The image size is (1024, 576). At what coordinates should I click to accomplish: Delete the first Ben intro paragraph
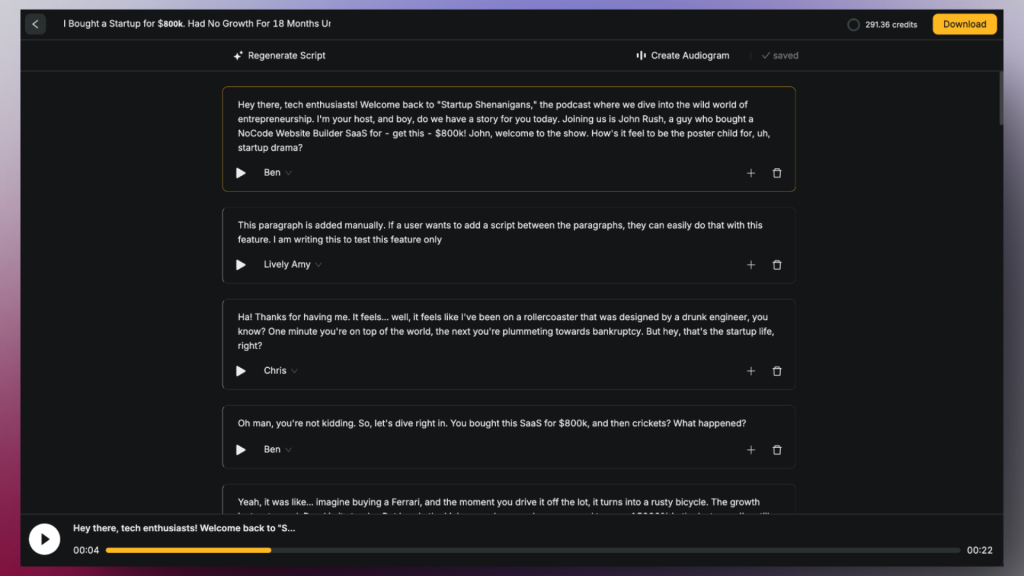(x=777, y=173)
